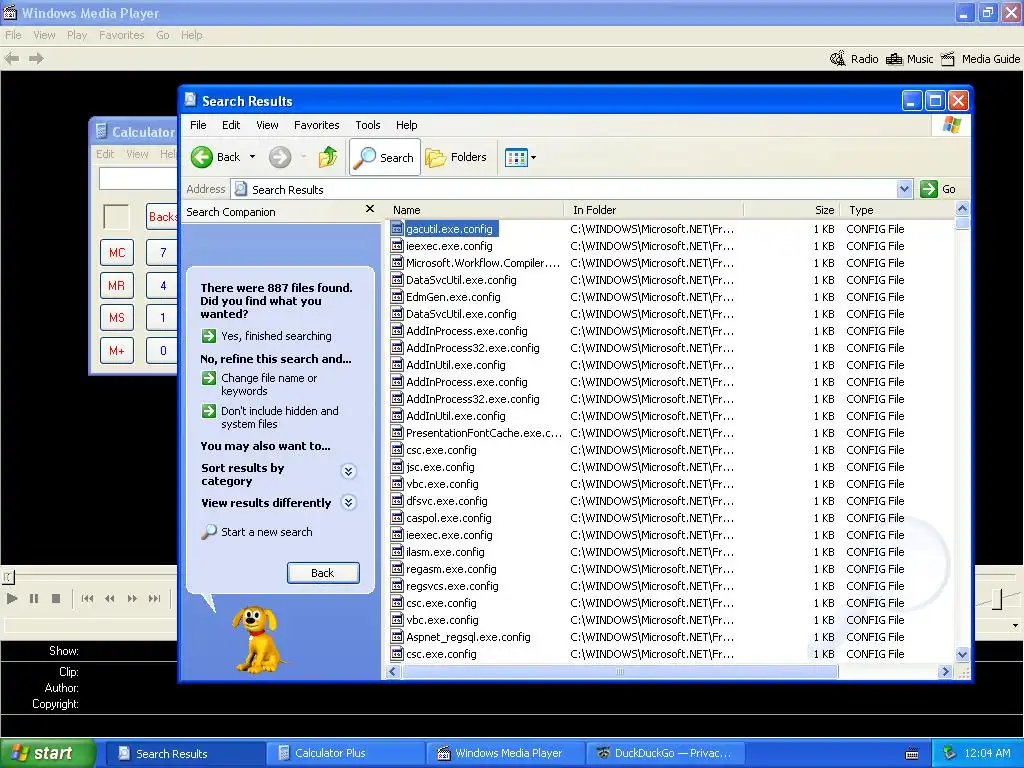Switch to DuckDuckGo window from taskbar
Viewport: 1024px width, 768px height.
(664, 753)
